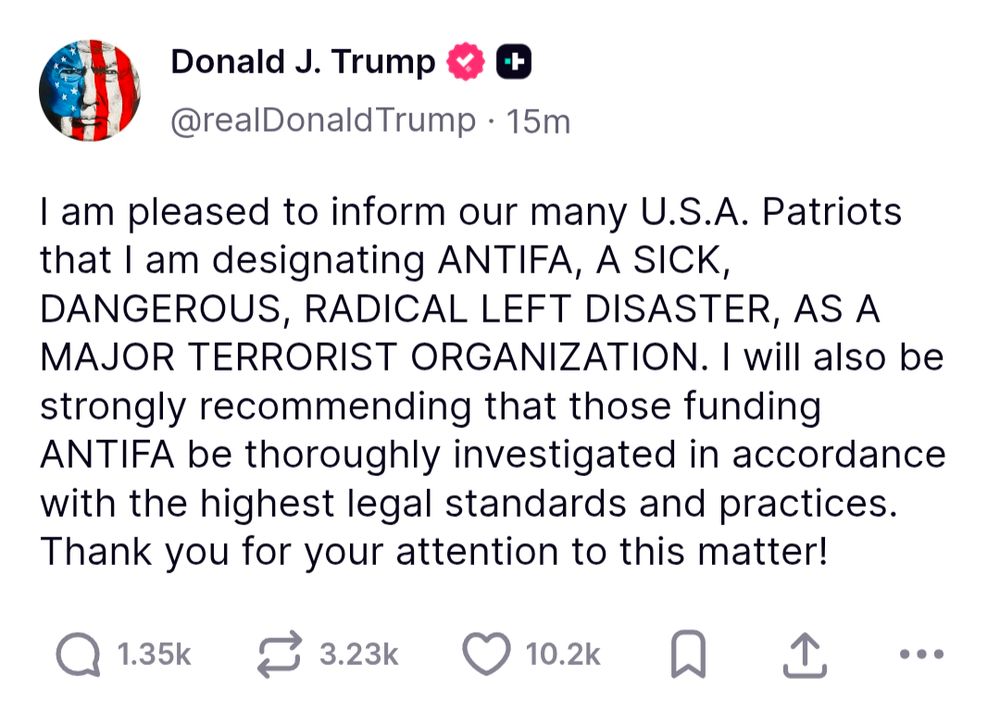Open Donald J. Trump's profile name
Image resolution: width=1000 pixels, height=716 pixels.
[305, 60]
